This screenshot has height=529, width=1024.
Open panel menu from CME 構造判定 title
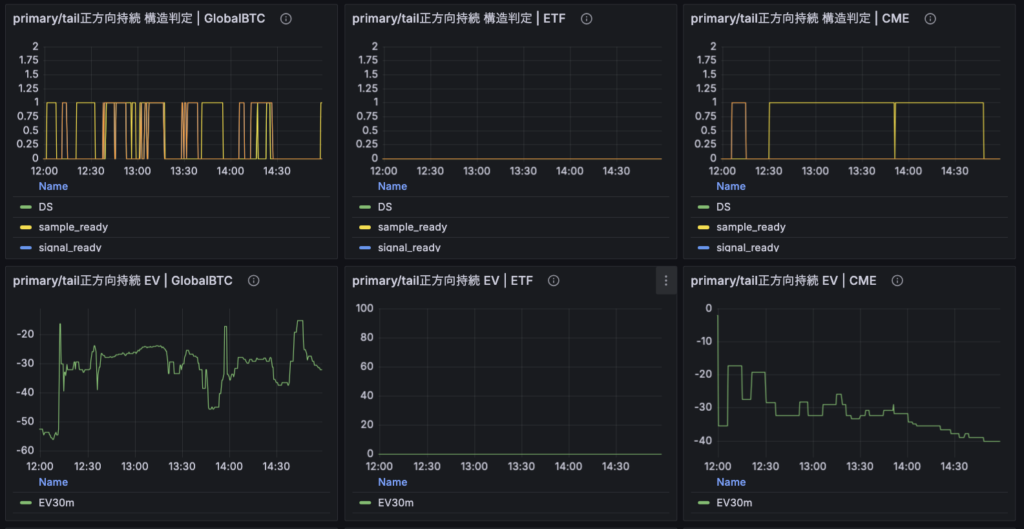tap(796, 19)
